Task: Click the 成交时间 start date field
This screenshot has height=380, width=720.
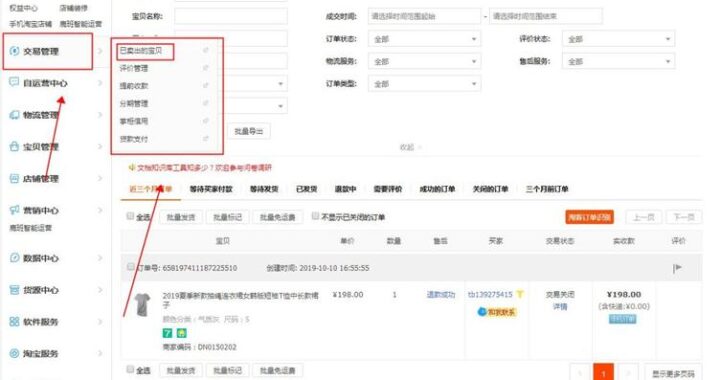Action: pyautogui.click(x=424, y=17)
